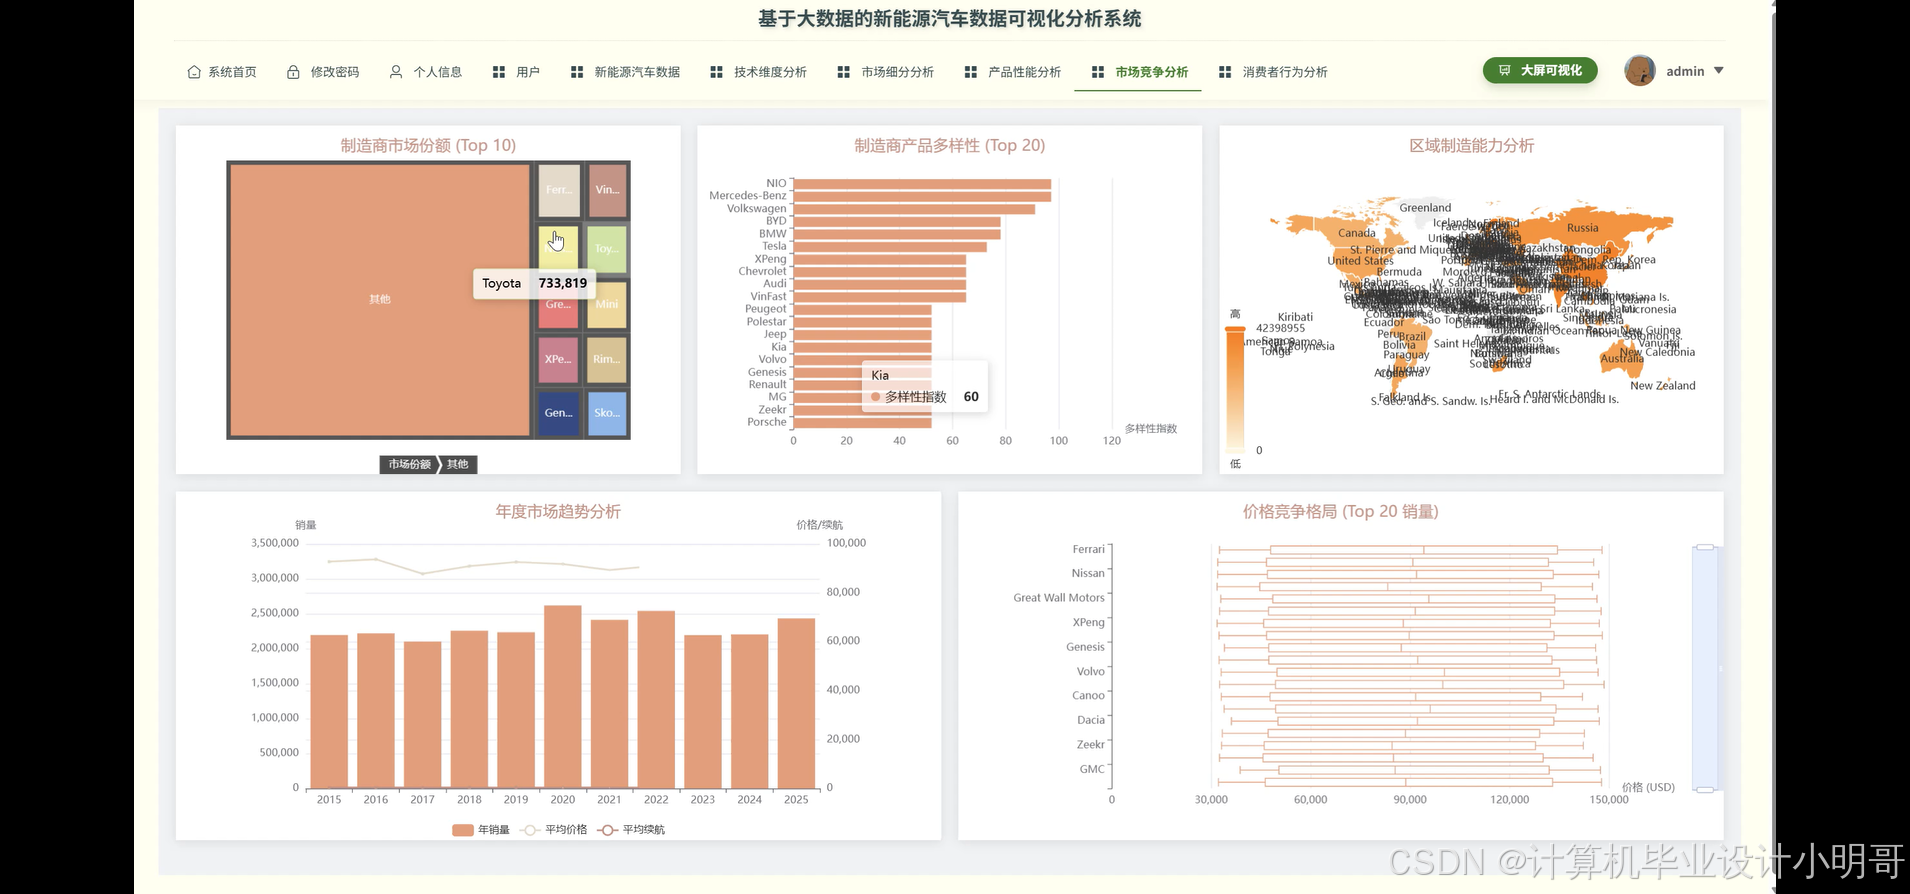Select the Rim... treemap tile
The image size is (1910, 894).
coord(607,360)
